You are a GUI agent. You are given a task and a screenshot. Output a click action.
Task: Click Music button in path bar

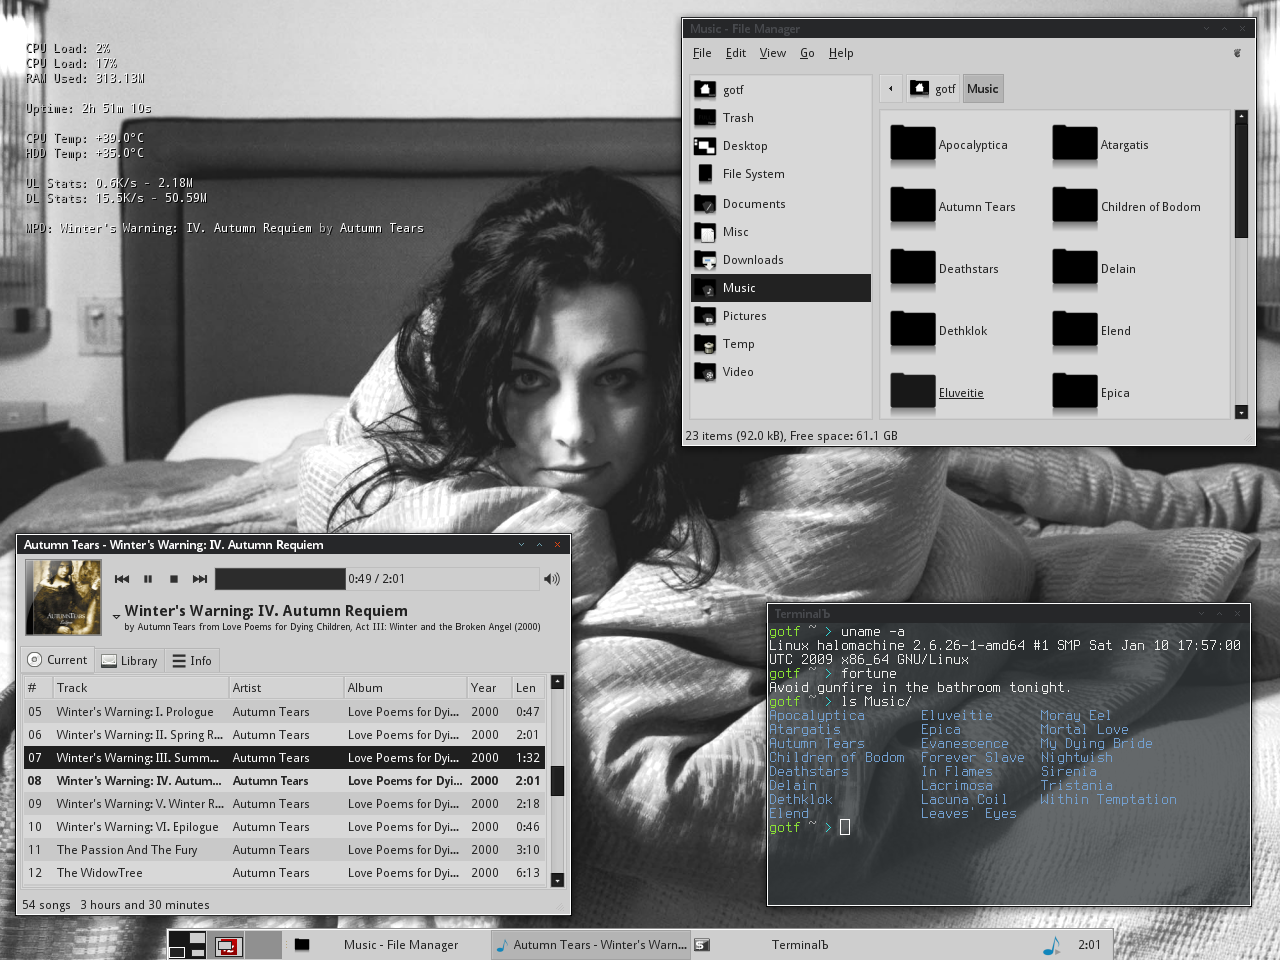982,88
